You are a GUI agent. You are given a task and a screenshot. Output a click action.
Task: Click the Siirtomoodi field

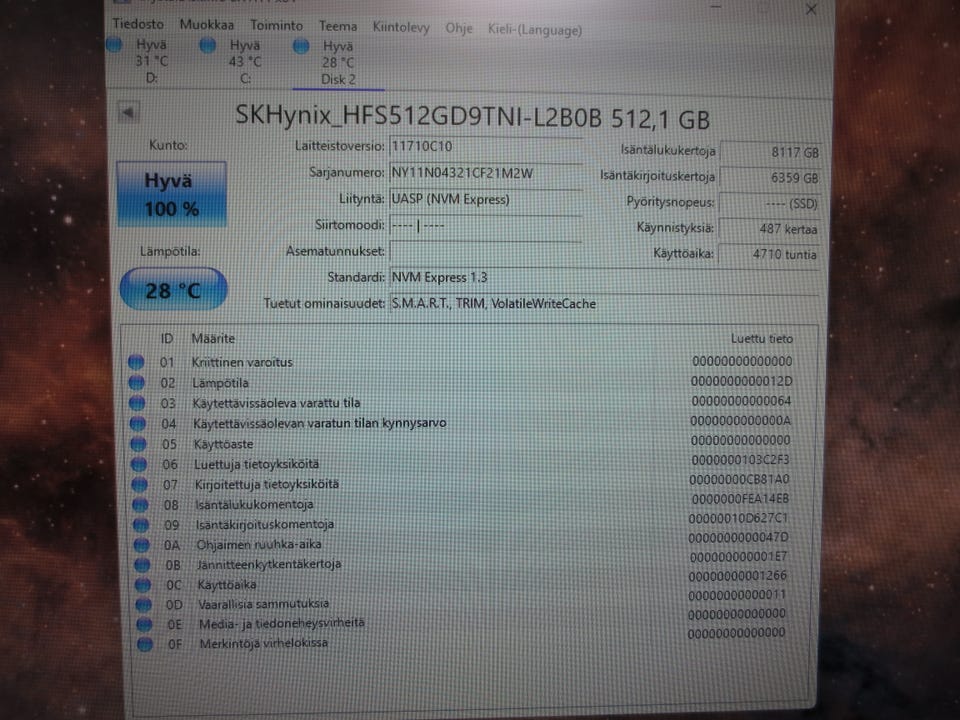485,225
